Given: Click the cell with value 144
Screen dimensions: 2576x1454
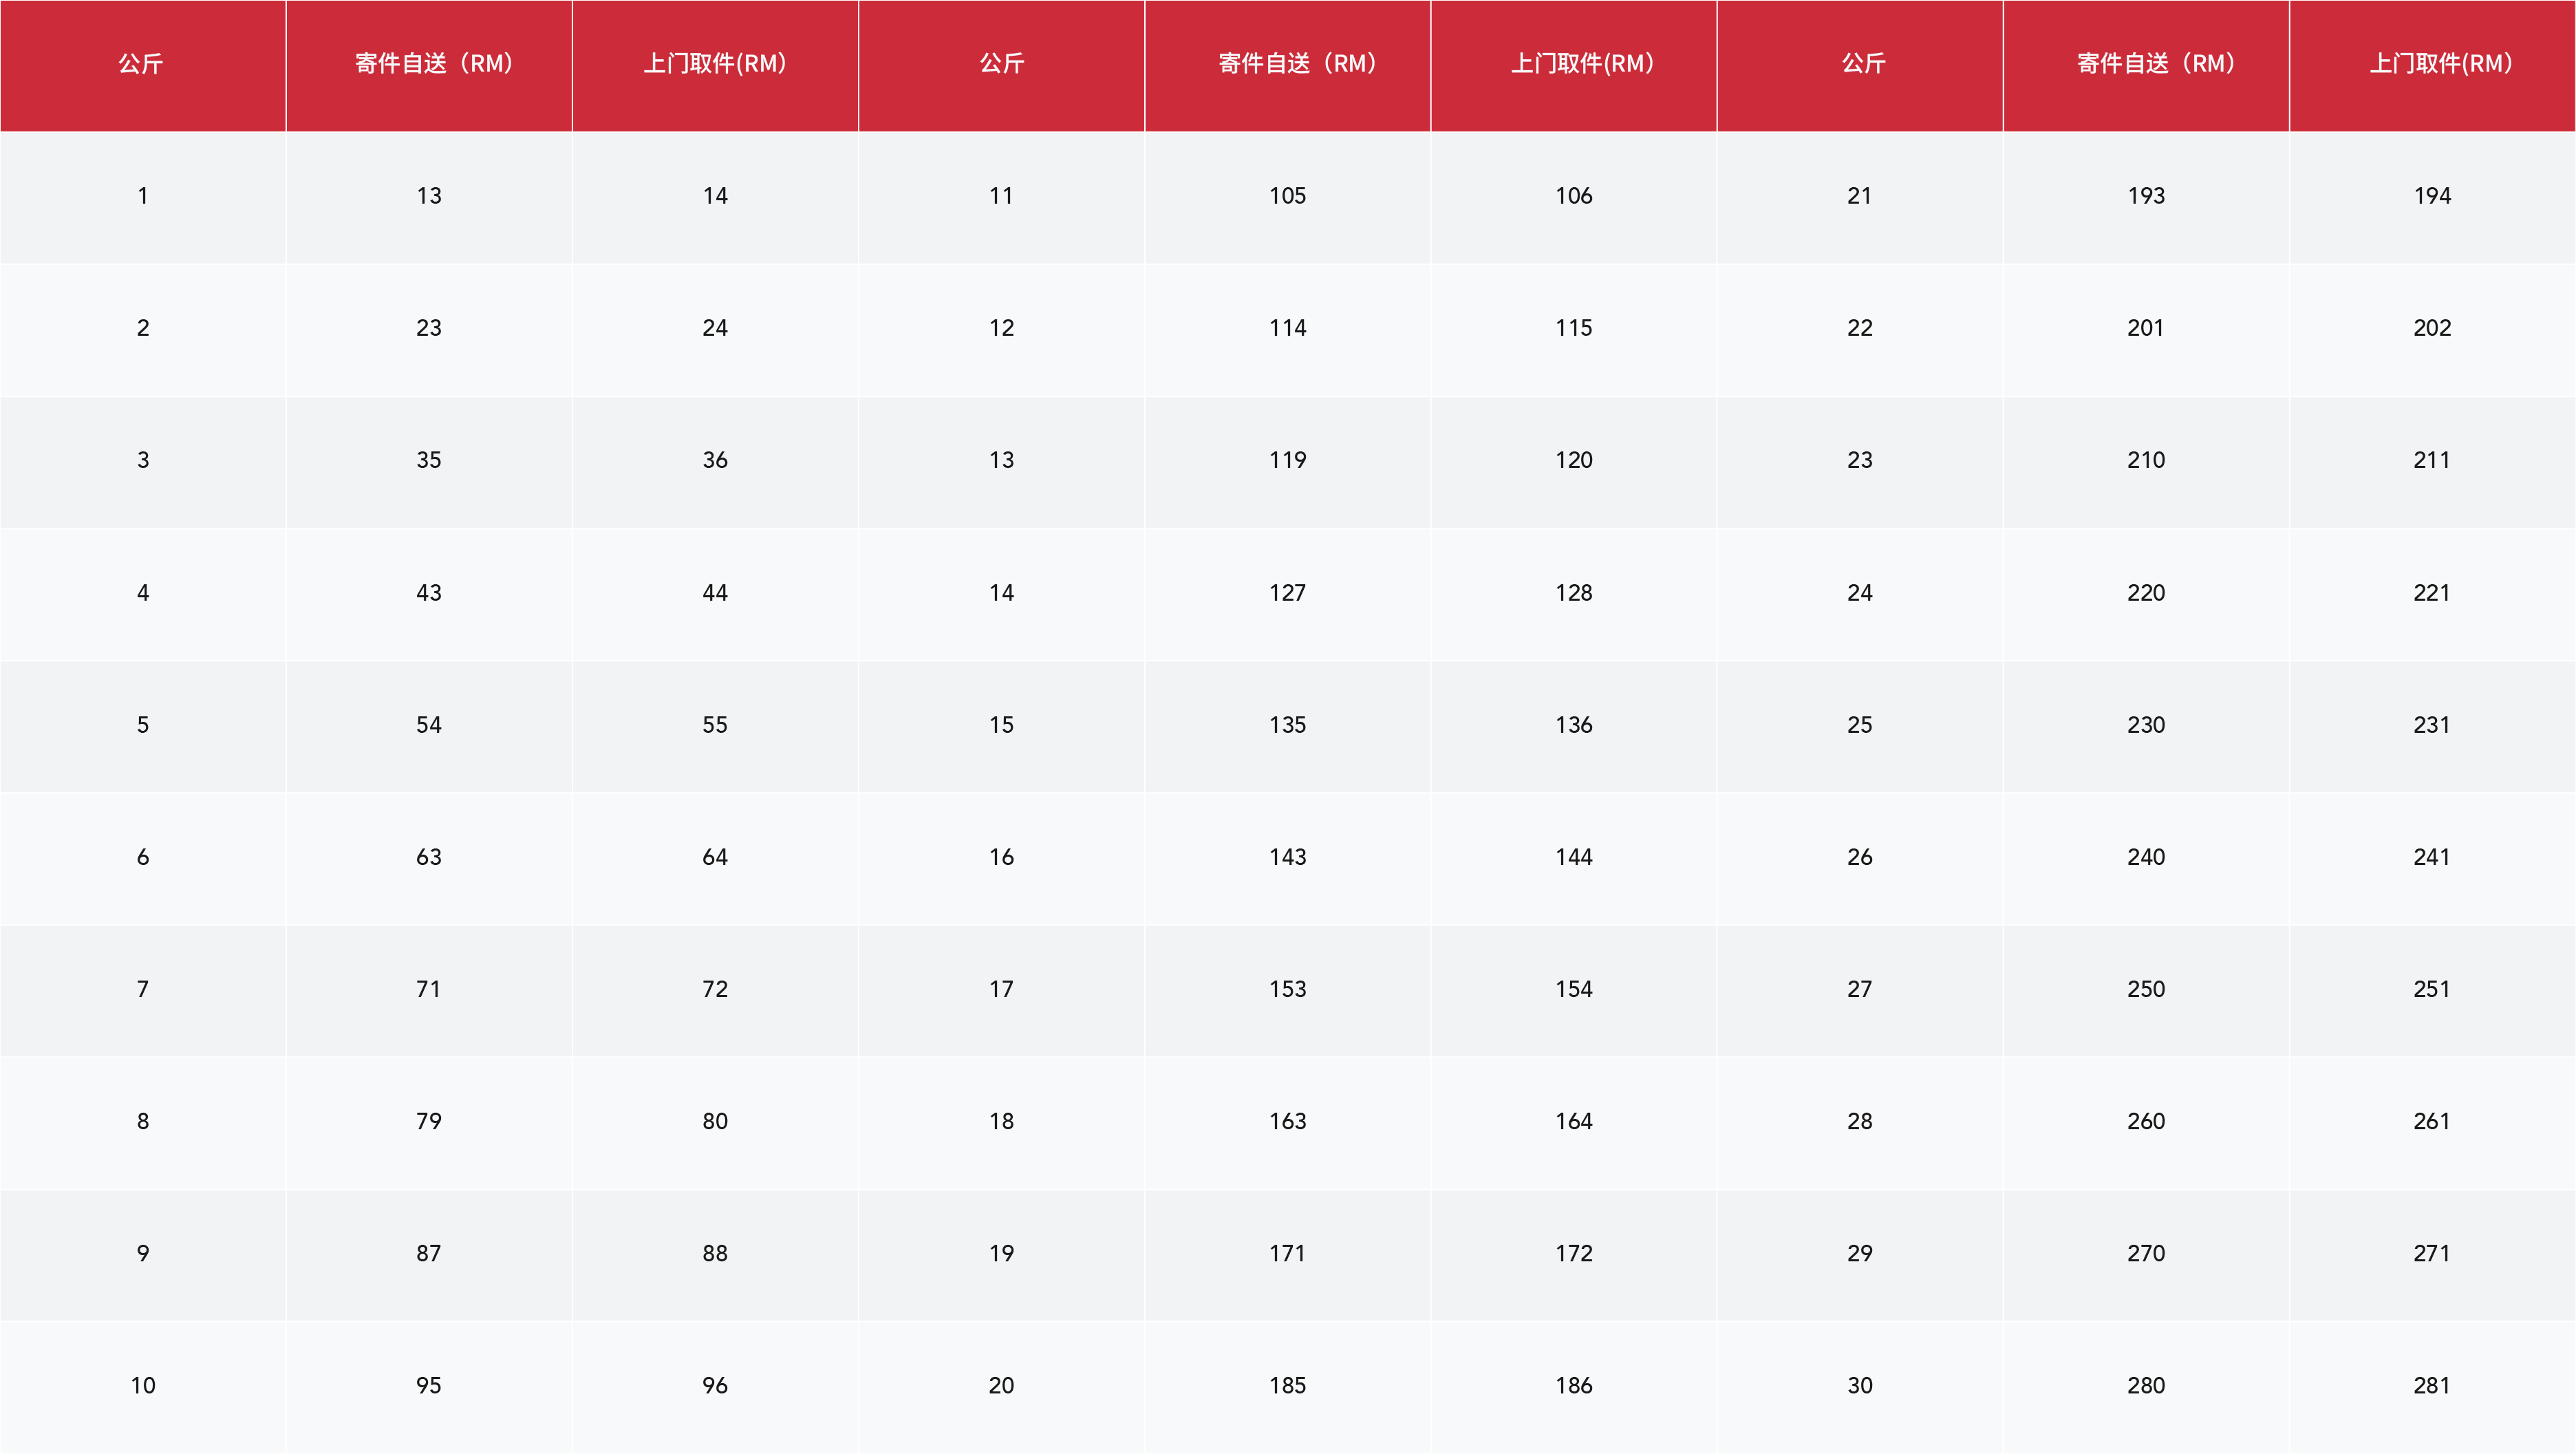Looking at the screenshot, I should coord(1573,857).
